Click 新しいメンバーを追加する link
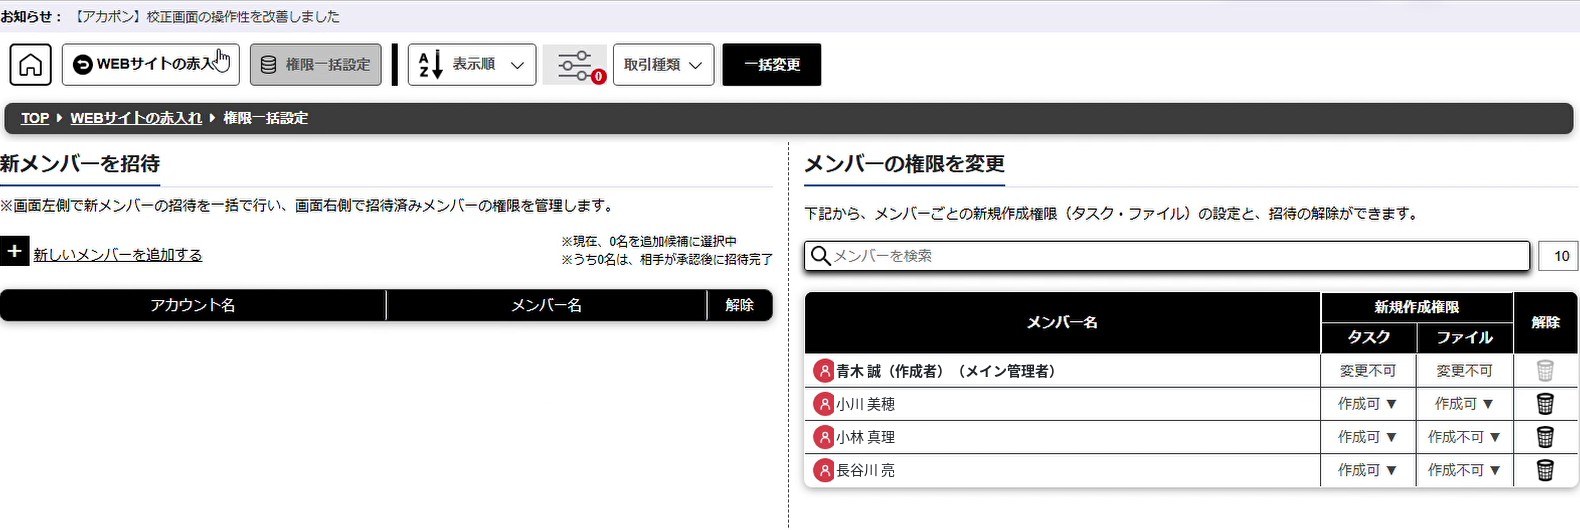The image size is (1580, 530). click(118, 255)
